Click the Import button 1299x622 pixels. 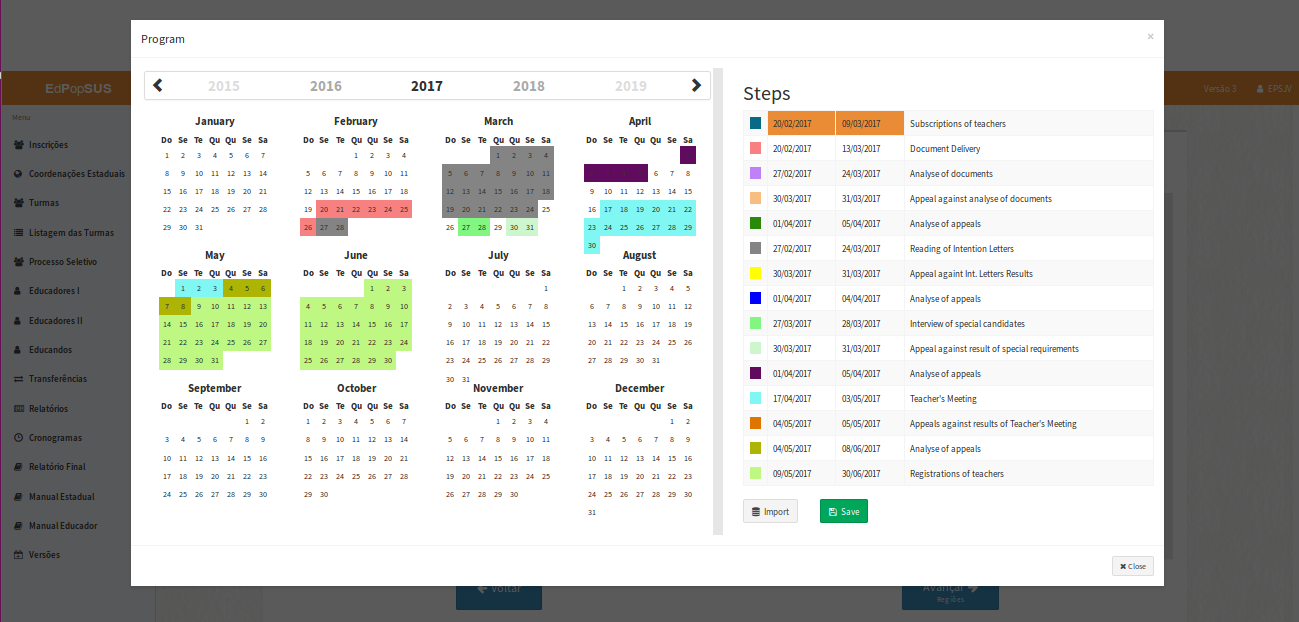point(770,511)
